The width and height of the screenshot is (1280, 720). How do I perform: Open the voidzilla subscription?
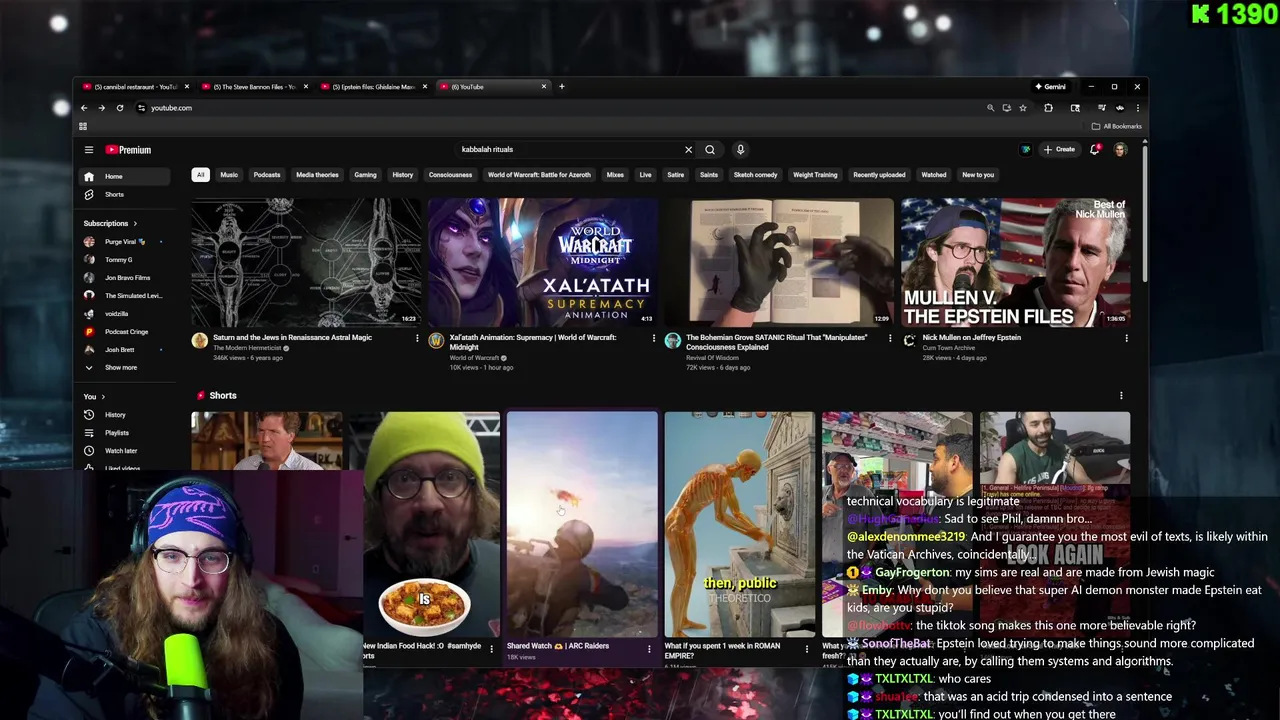tap(125, 314)
